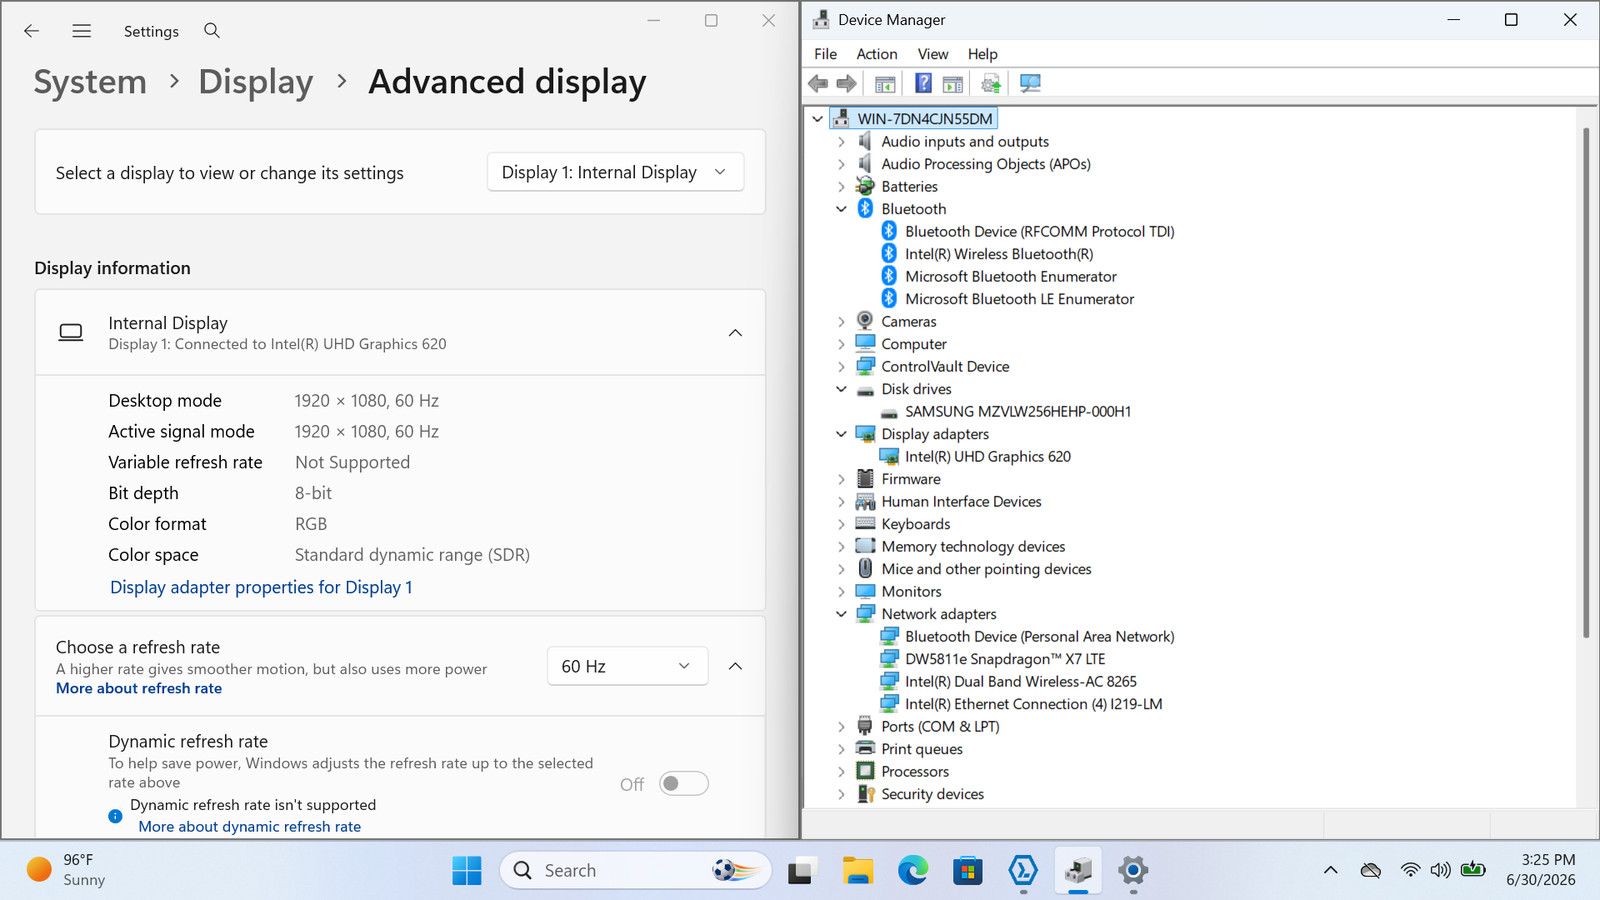Open Task View from the taskbar
Screen dimensions: 1600x900
[x=800, y=871]
